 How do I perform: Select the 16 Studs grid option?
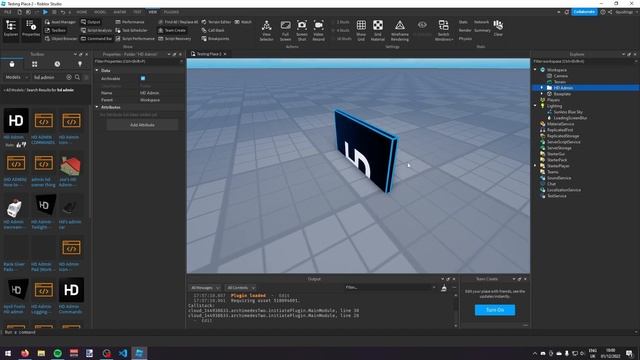342,38
